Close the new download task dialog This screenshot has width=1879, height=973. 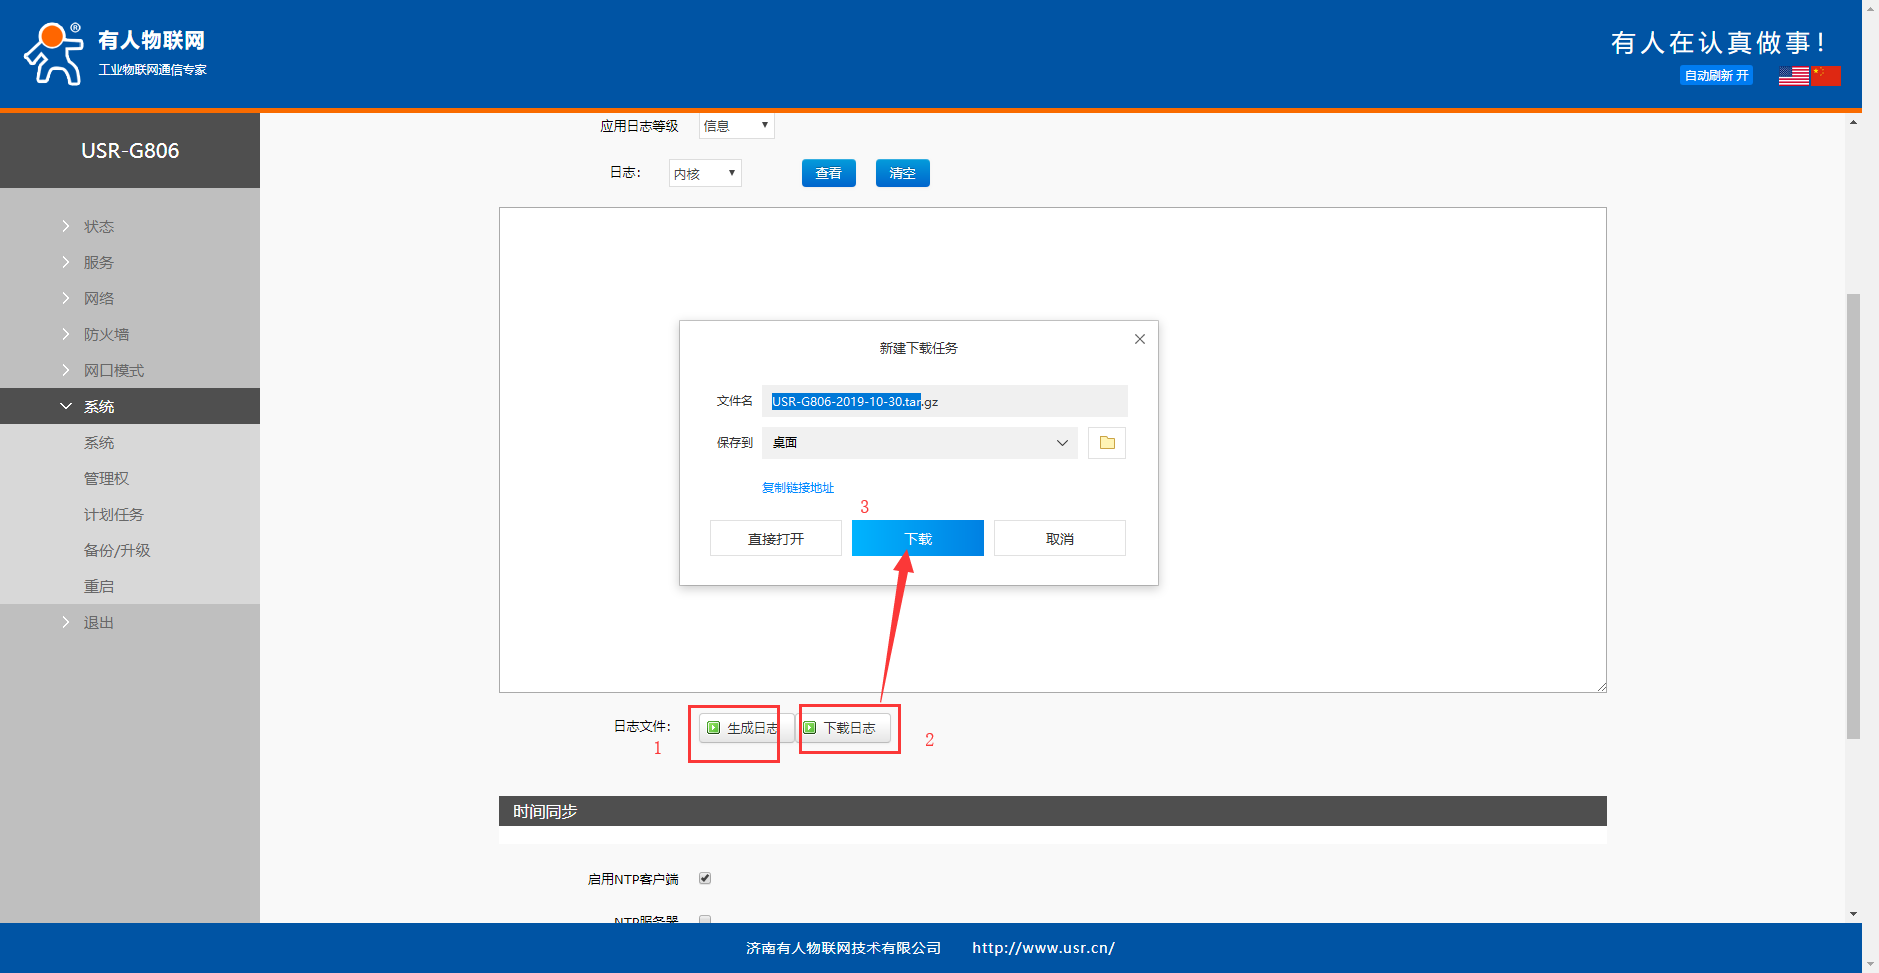pyautogui.click(x=1139, y=339)
